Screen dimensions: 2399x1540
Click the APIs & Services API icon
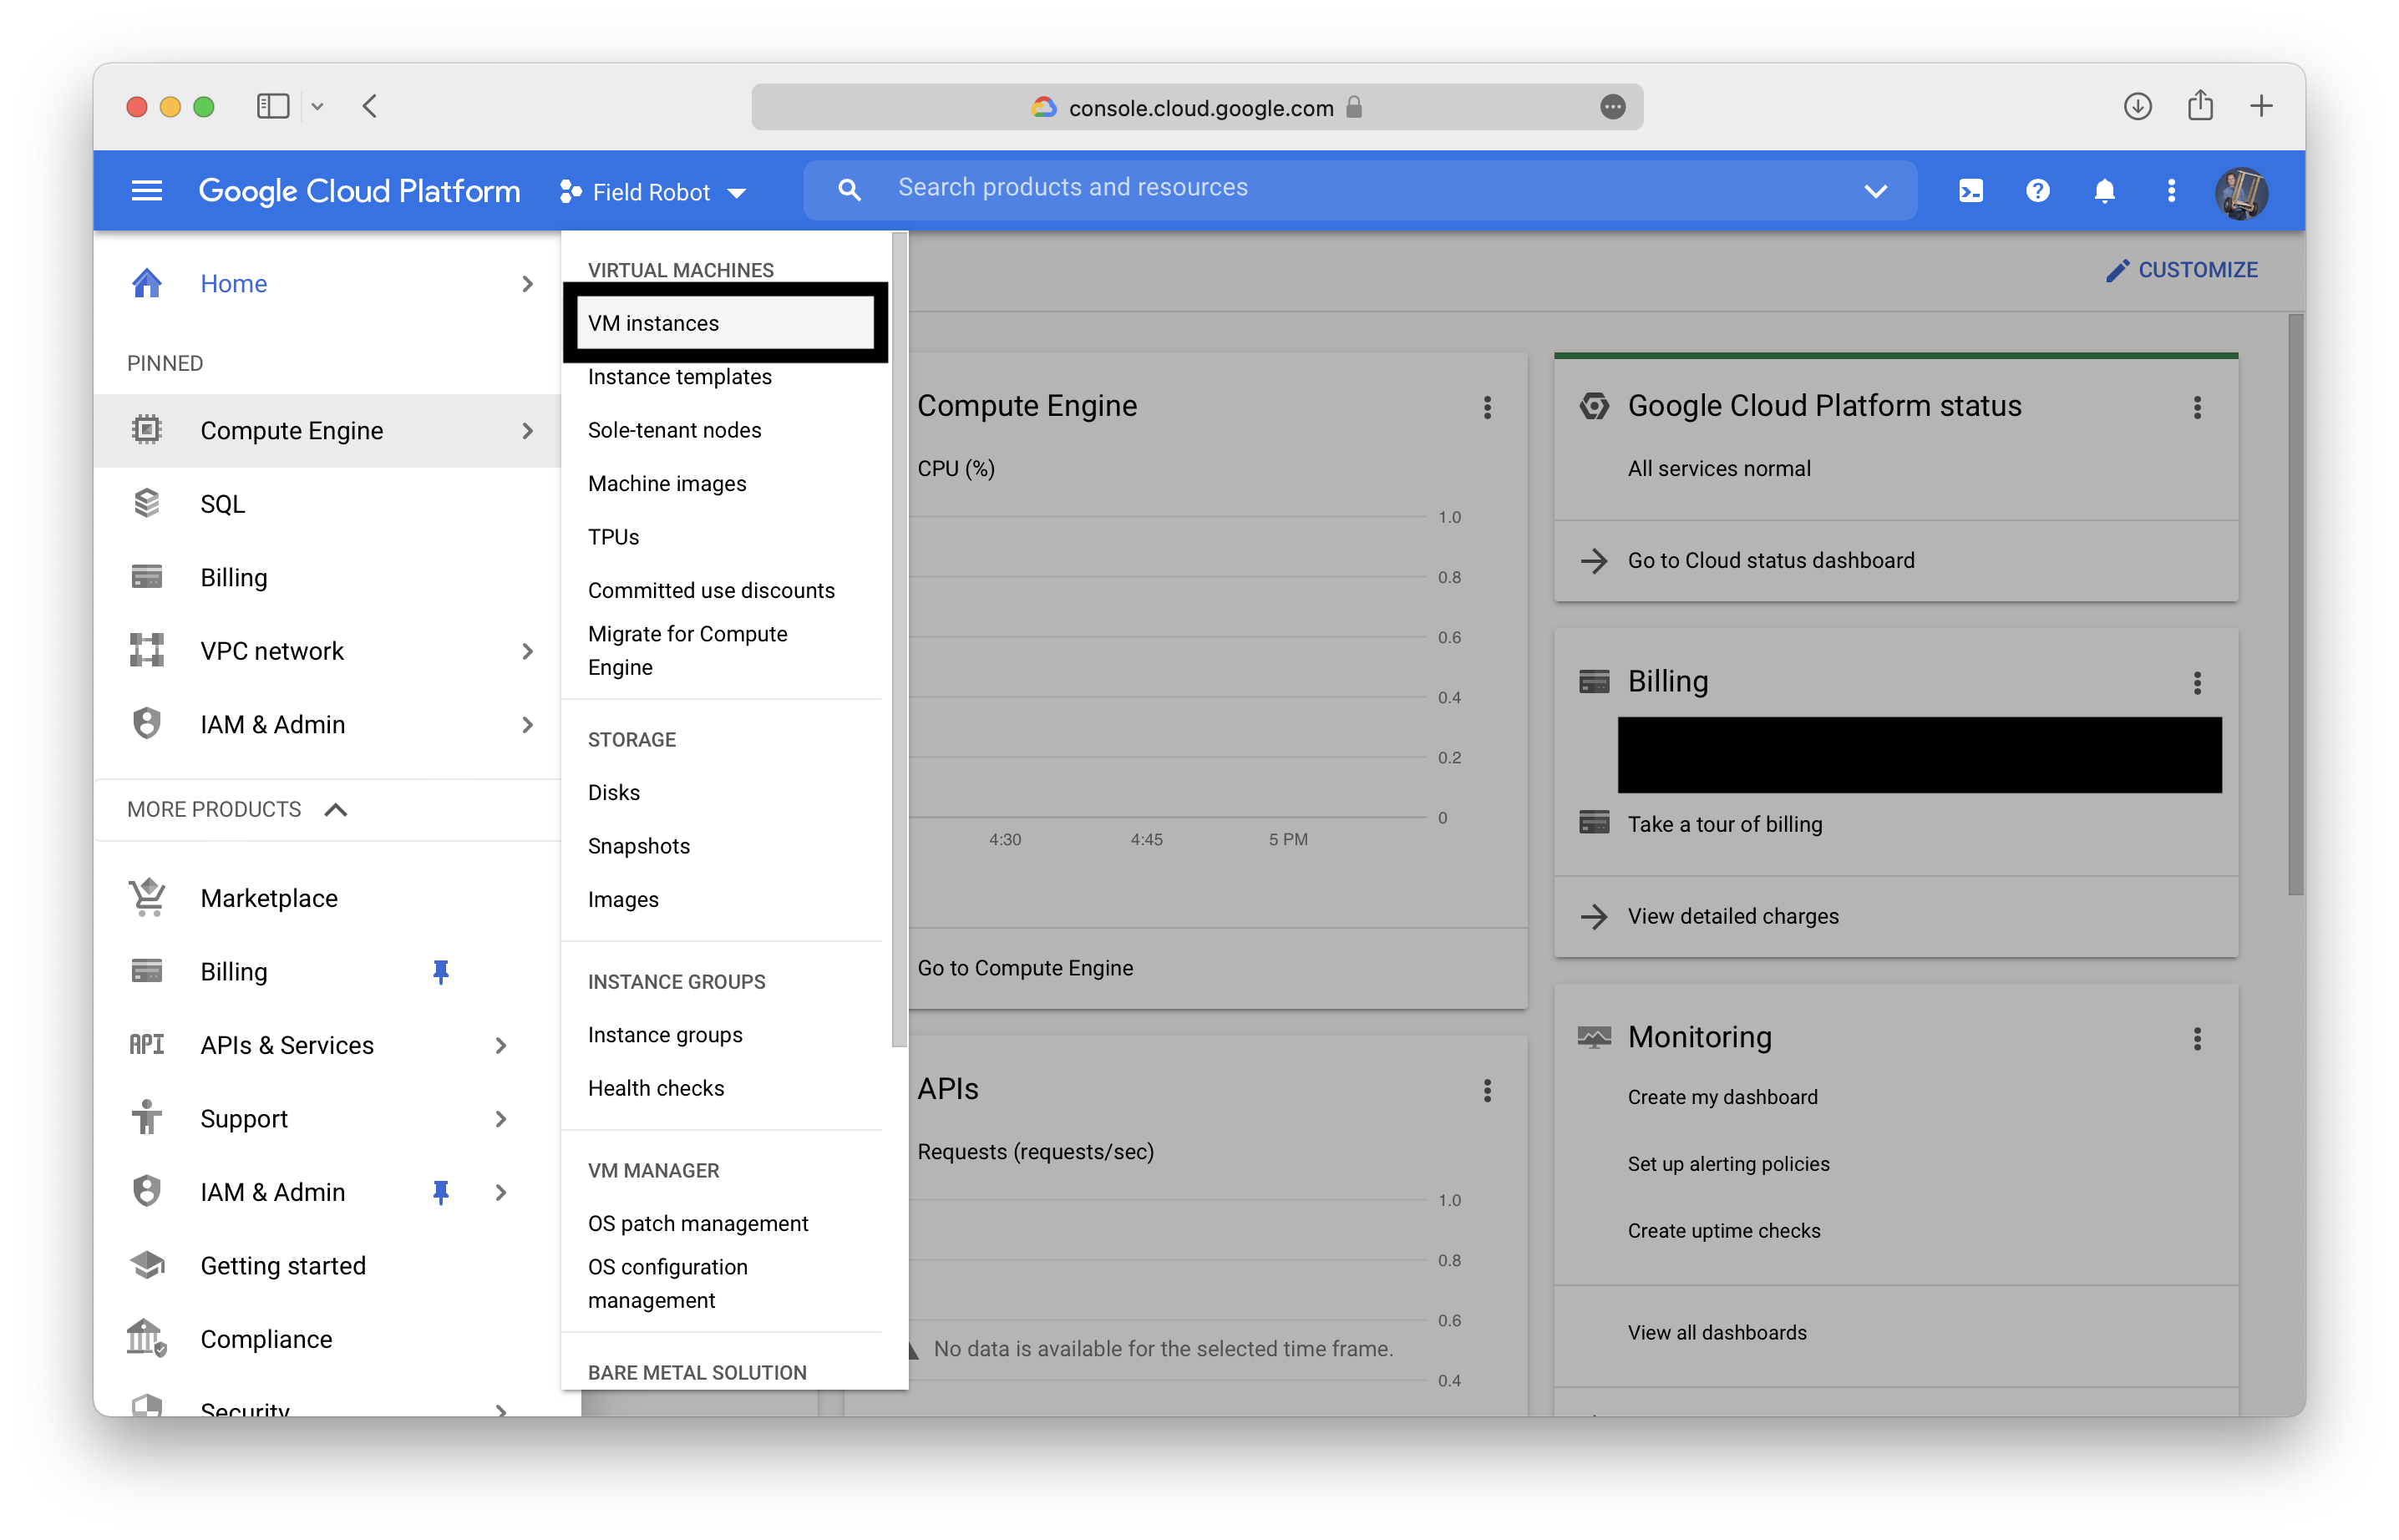[x=147, y=1044]
